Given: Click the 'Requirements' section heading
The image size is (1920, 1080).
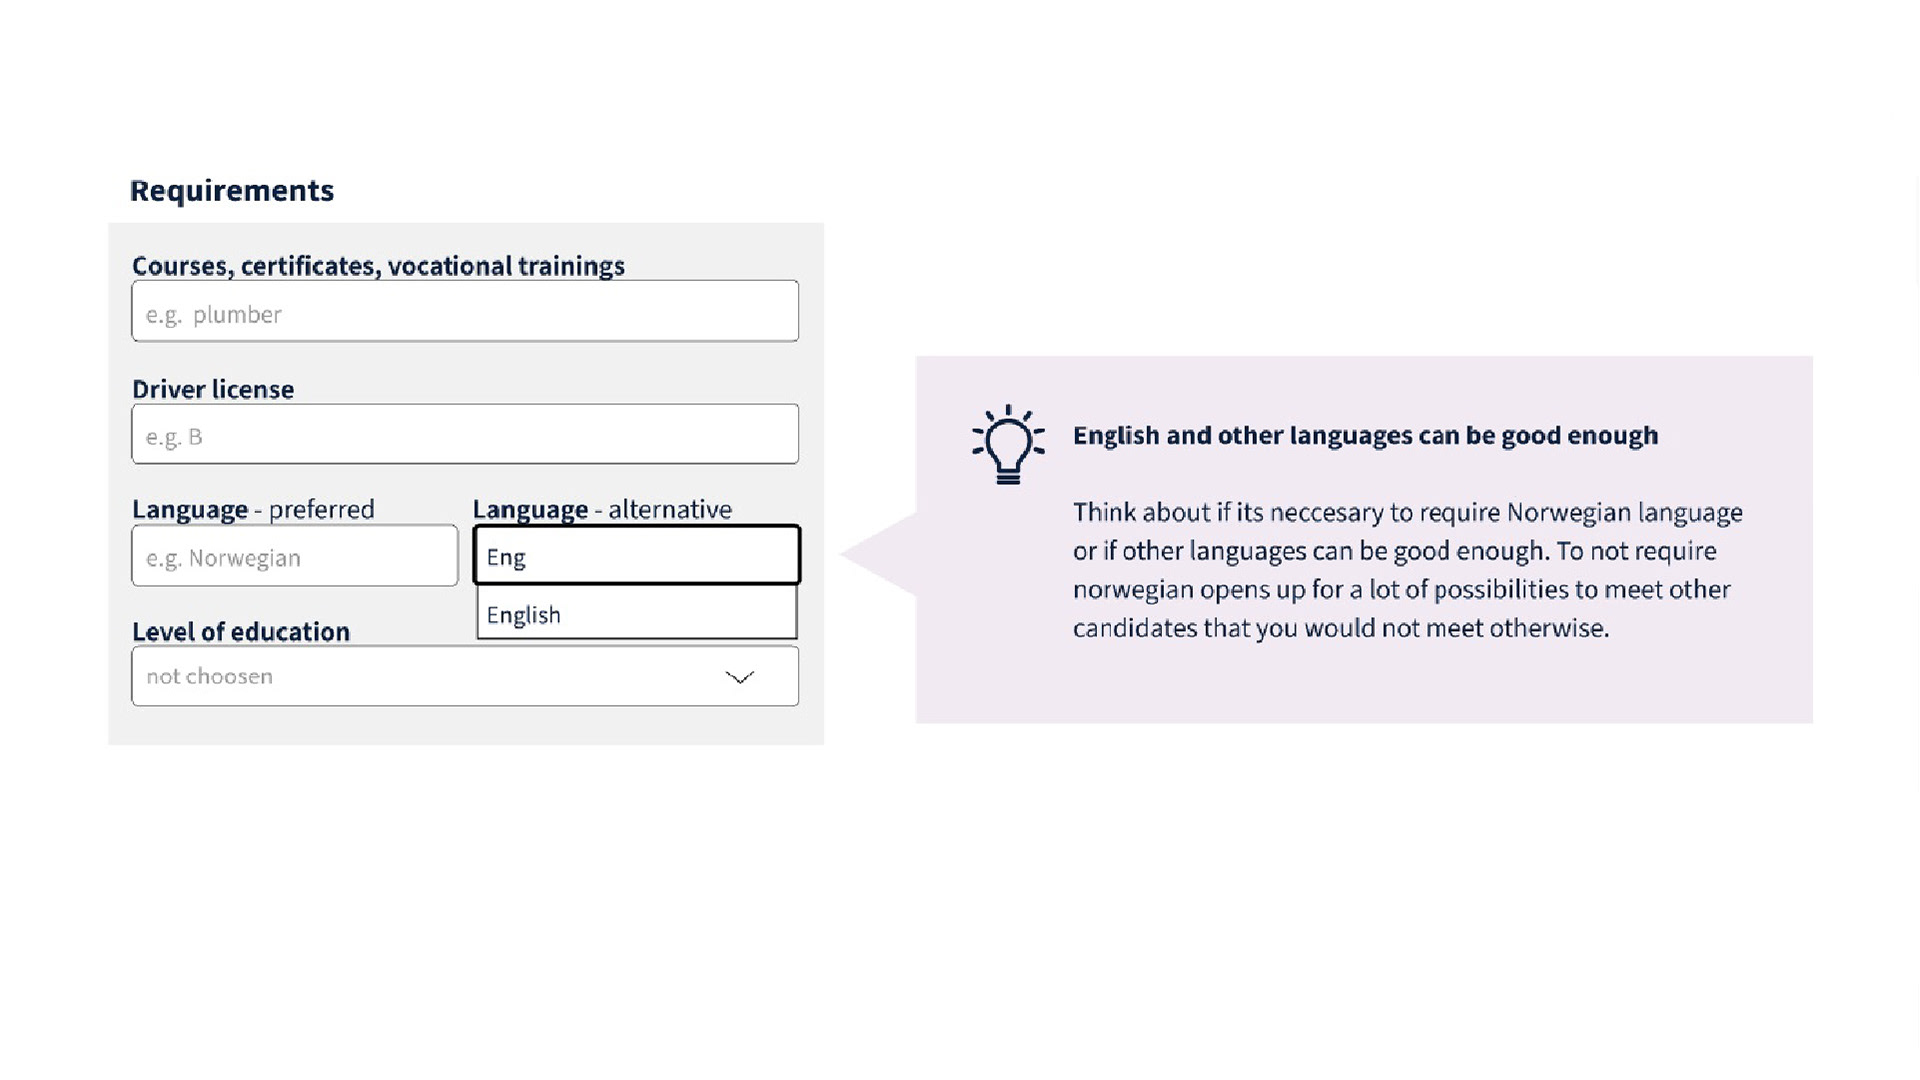Looking at the screenshot, I should tap(232, 190).
